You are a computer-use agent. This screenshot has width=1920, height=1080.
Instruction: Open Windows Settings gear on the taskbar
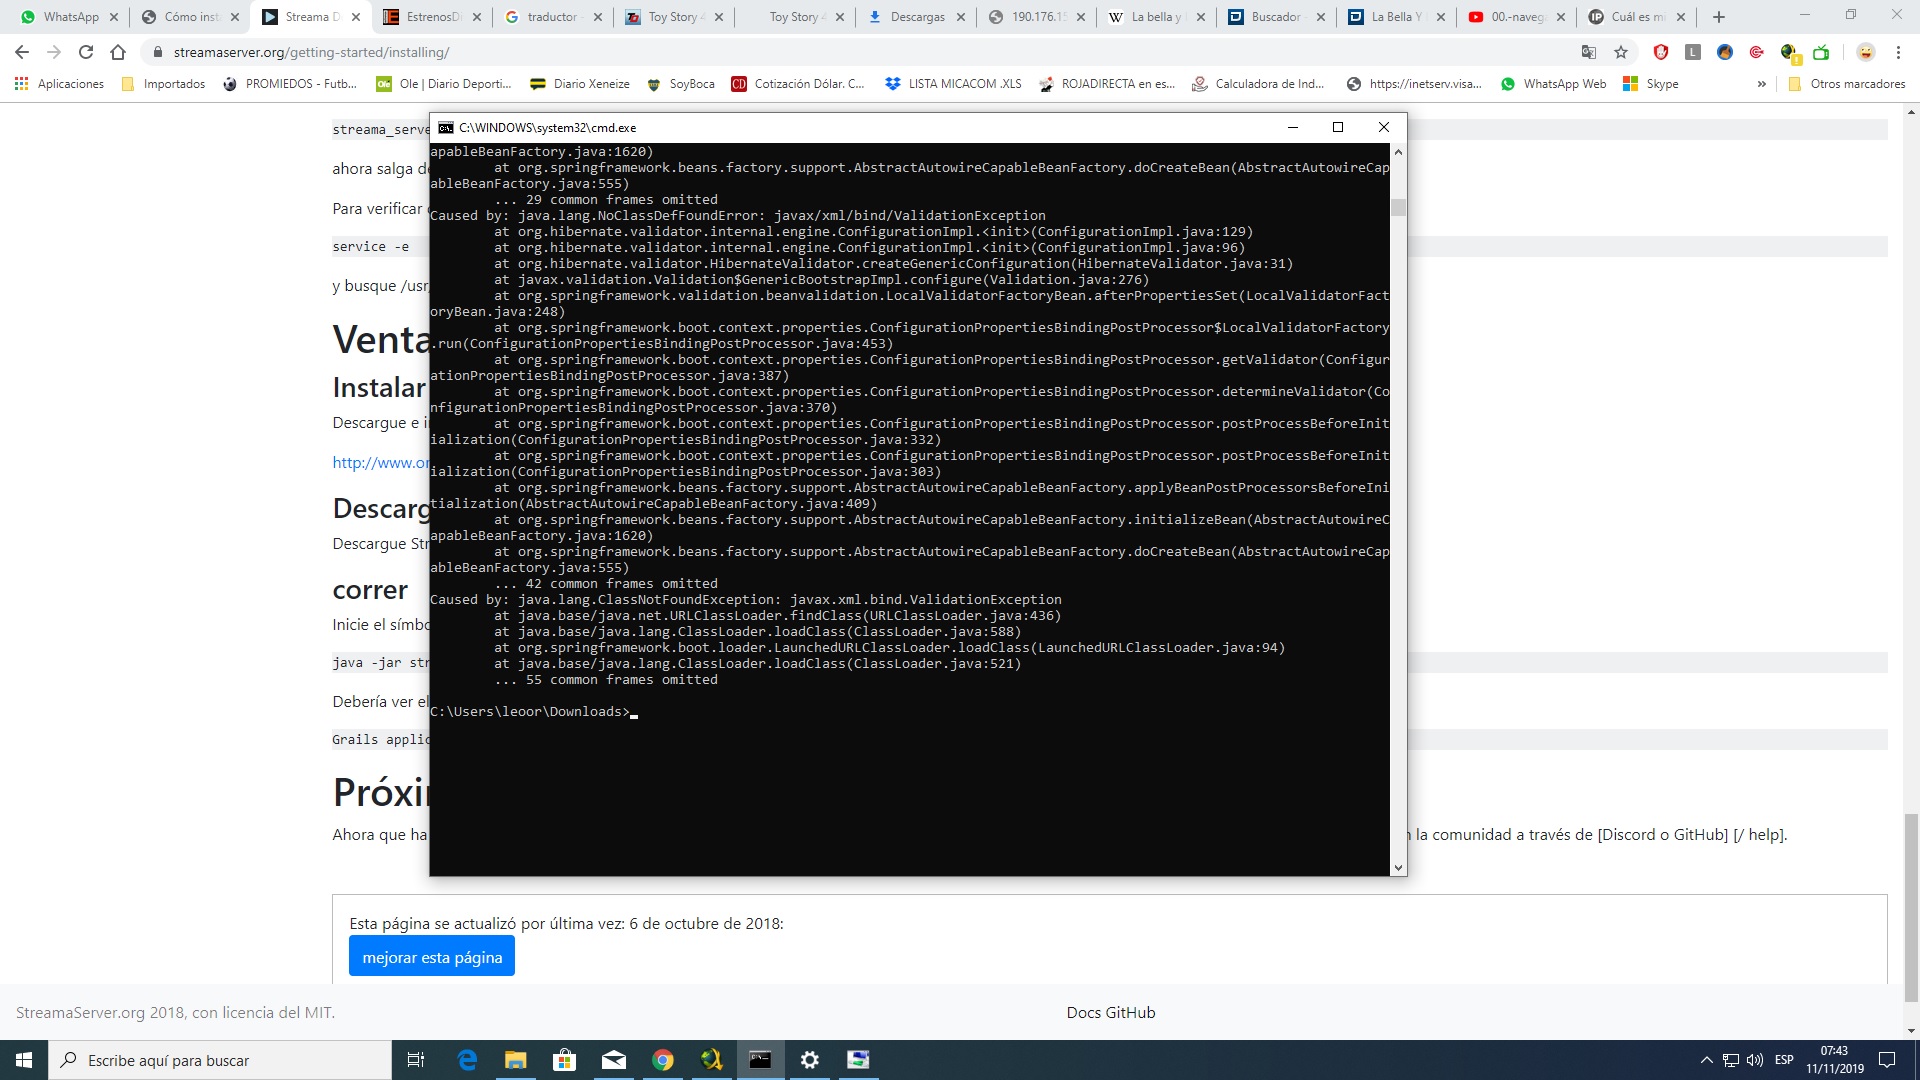[x=809, y=1059]
